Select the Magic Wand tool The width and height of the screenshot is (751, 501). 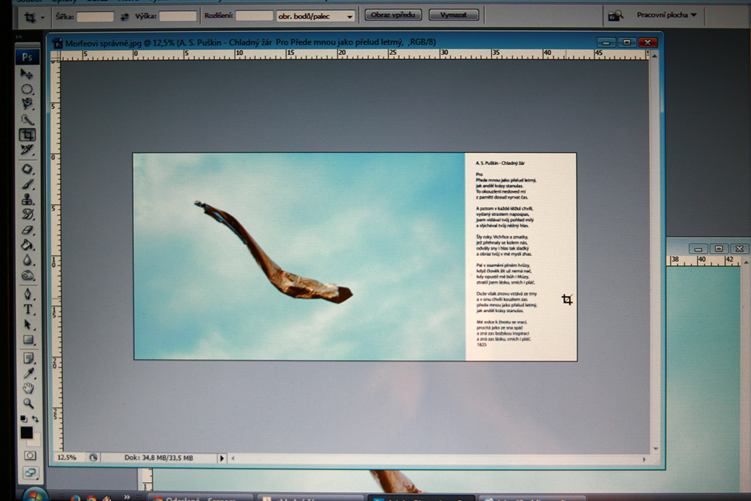[x=27, y=119]
